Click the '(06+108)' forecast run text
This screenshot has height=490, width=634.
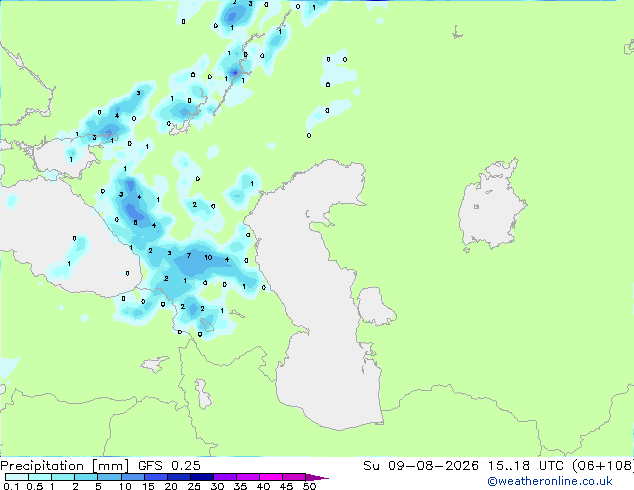603,466
